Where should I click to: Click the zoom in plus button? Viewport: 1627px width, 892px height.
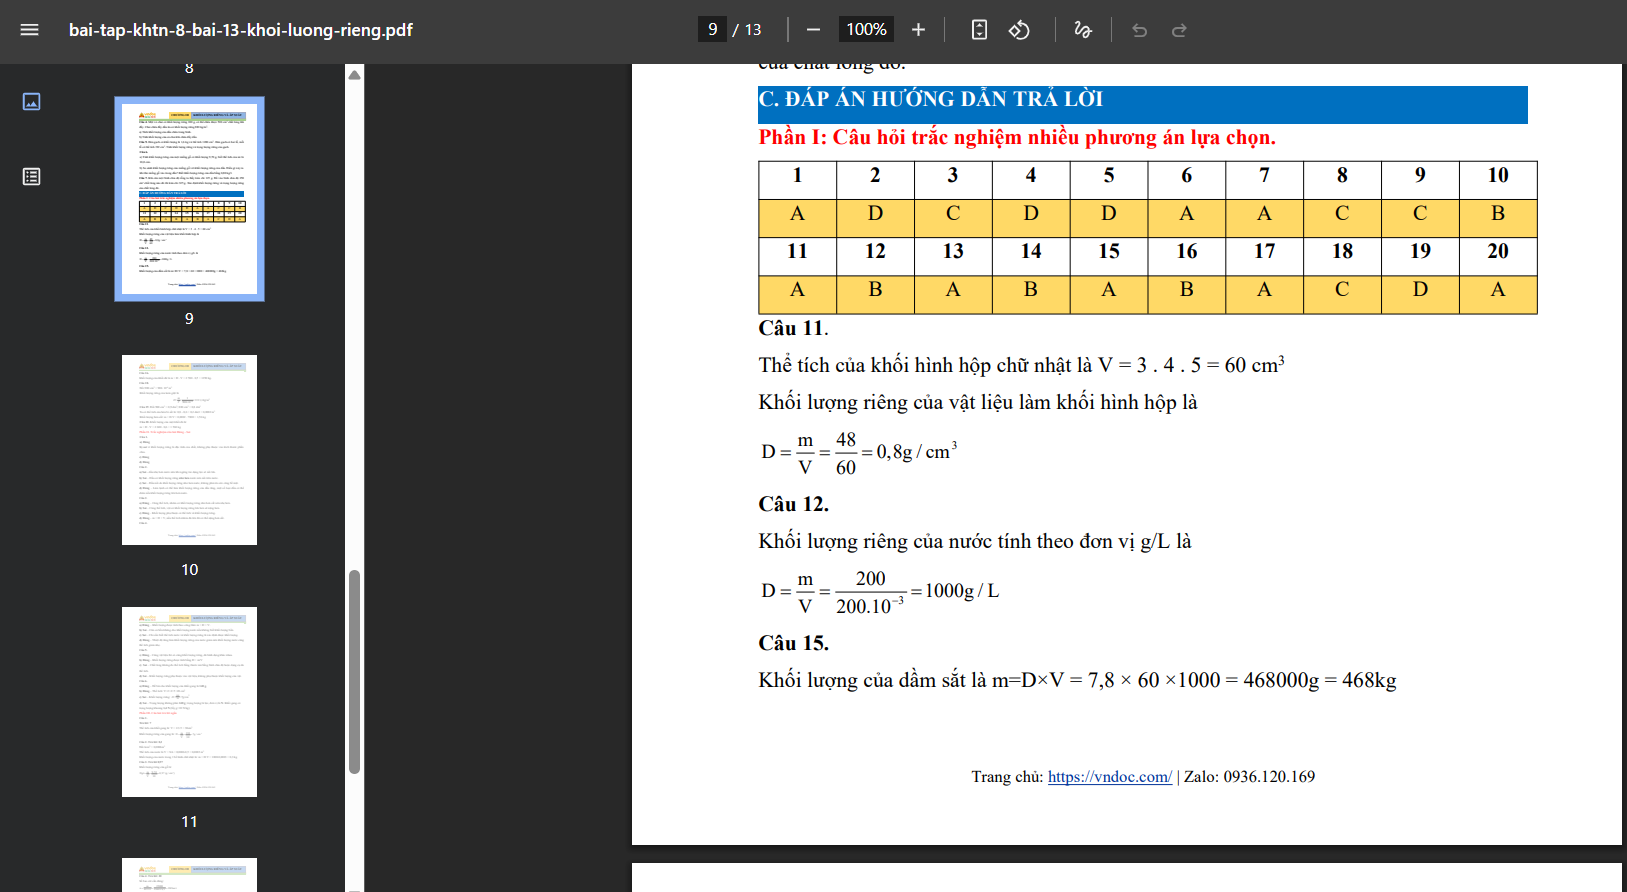[918, 30]
